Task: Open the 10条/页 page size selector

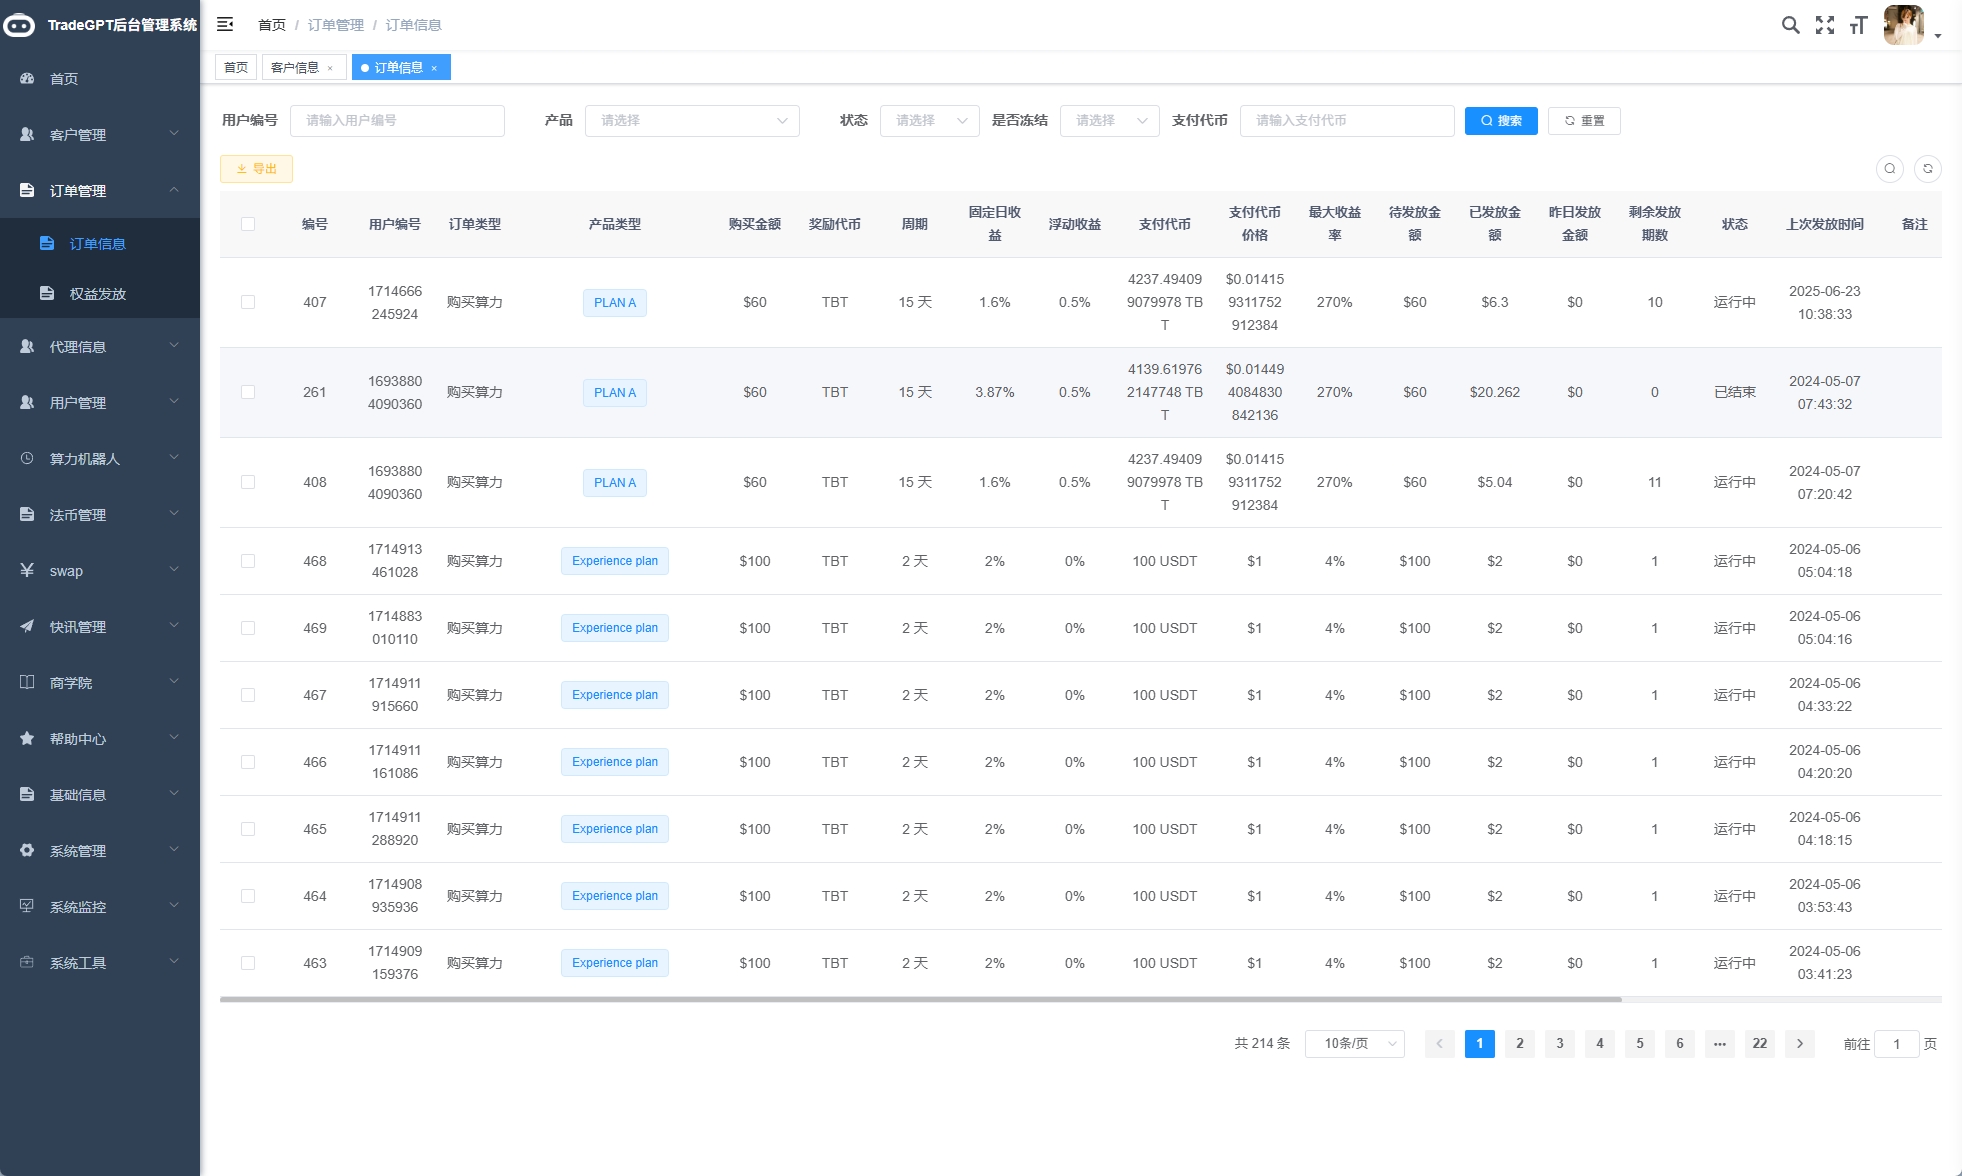Action: tap(1354, 1043)
